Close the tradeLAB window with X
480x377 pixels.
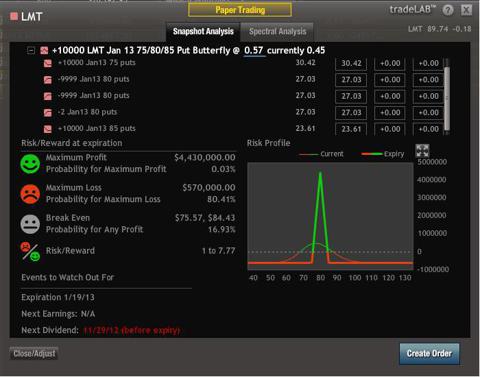466,10
